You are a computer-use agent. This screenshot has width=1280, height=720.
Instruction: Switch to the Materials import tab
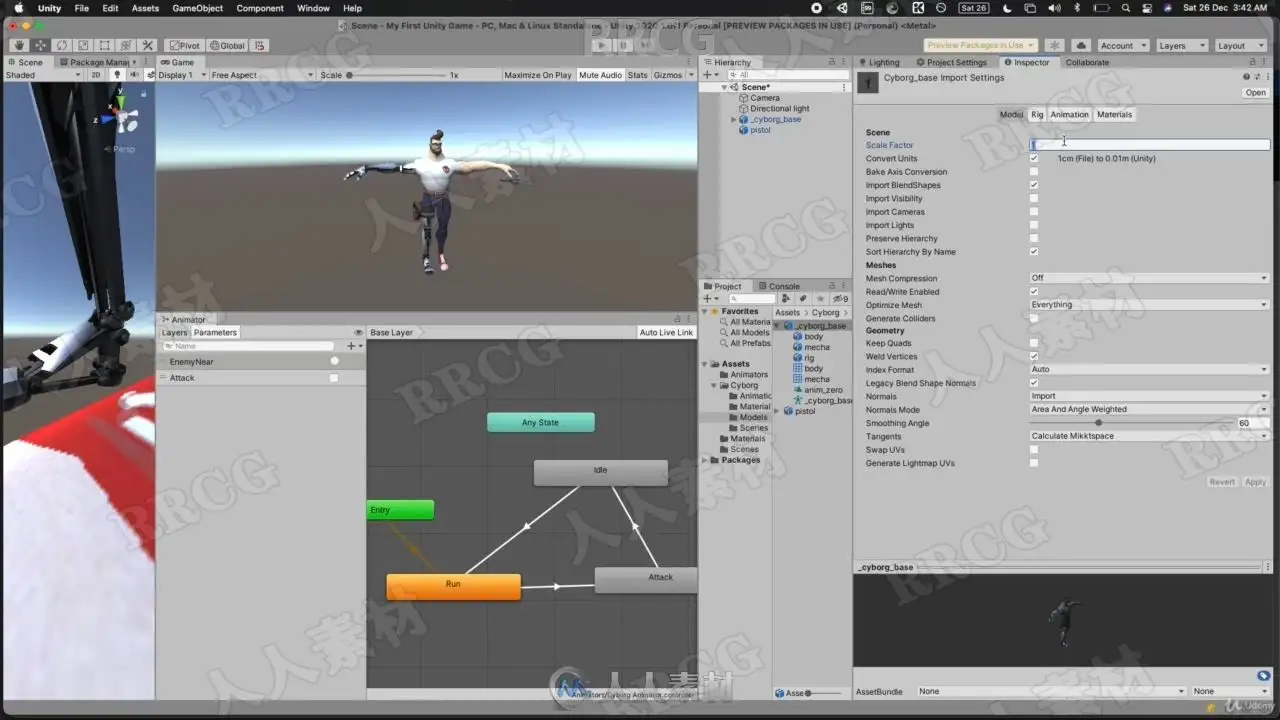1114,114
